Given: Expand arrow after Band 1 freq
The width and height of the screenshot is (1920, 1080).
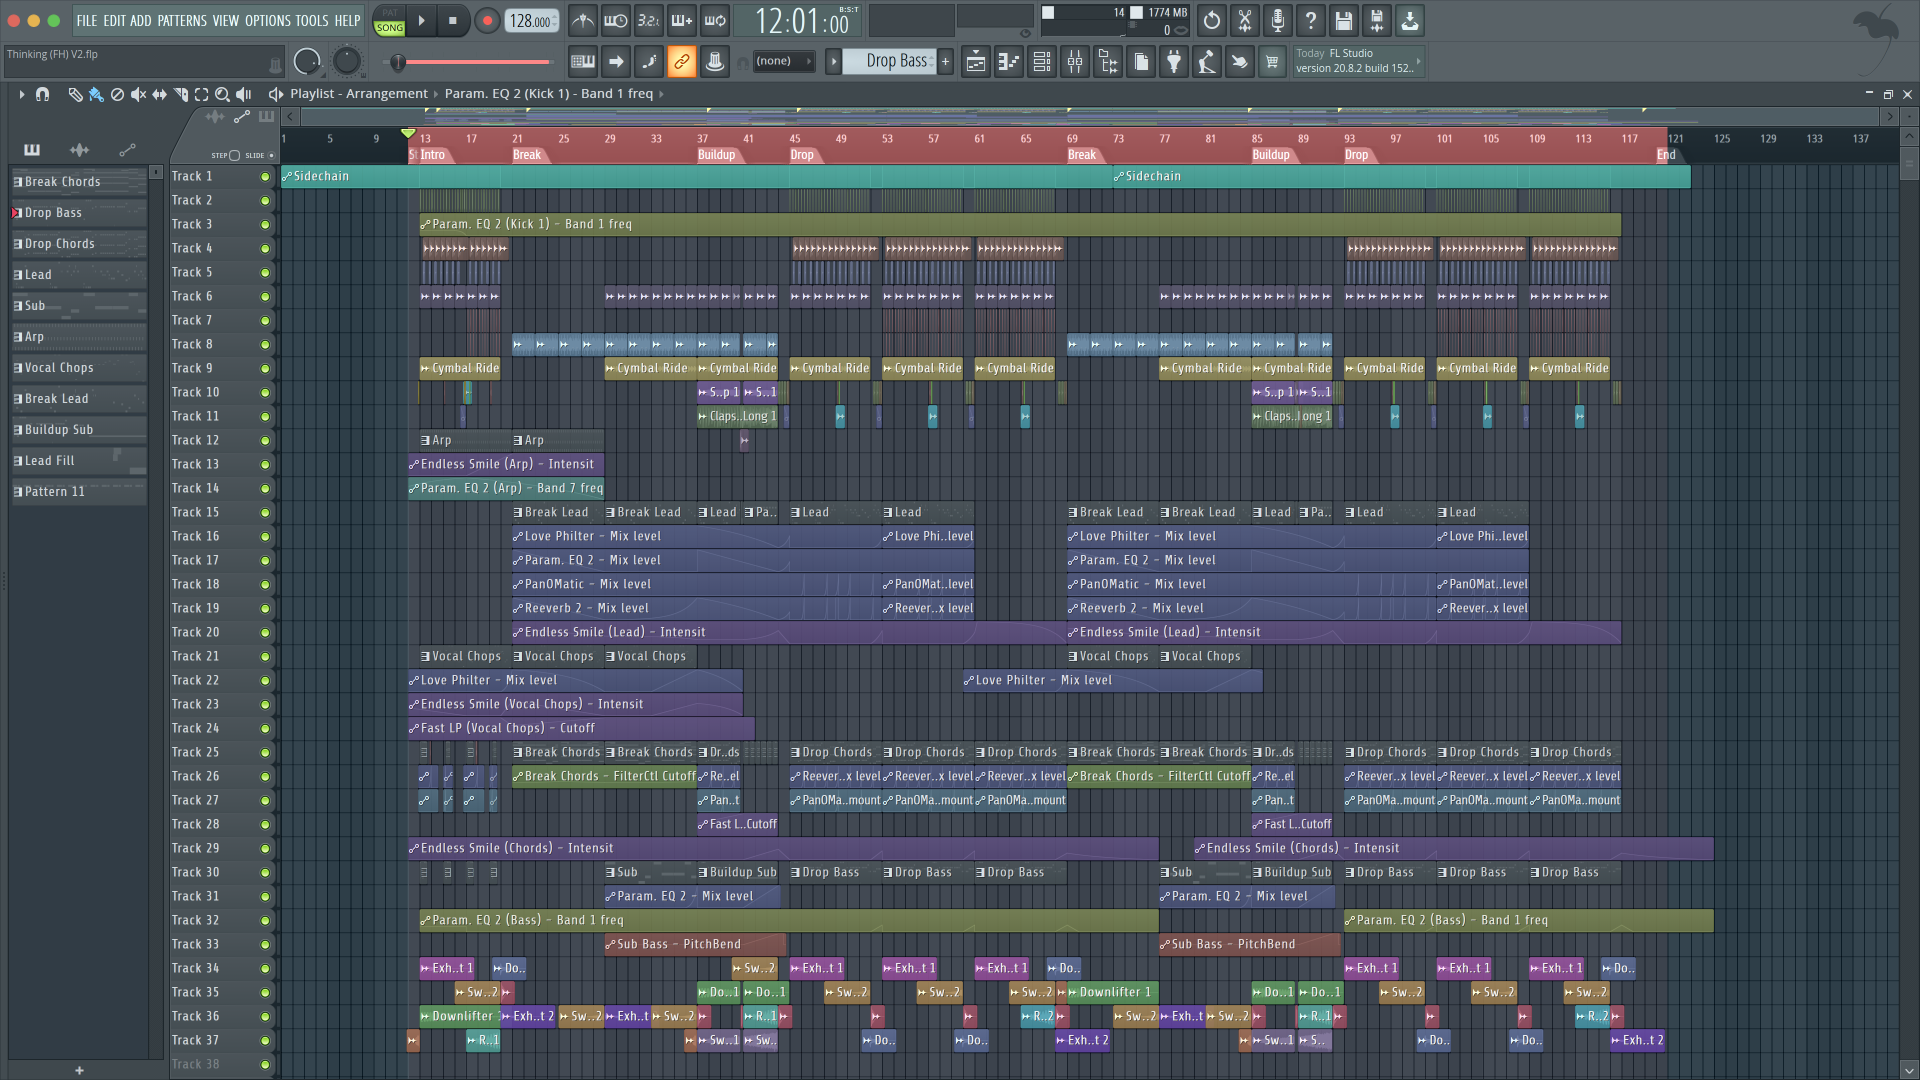Looking at the screenshot, I should pos(661,94).
